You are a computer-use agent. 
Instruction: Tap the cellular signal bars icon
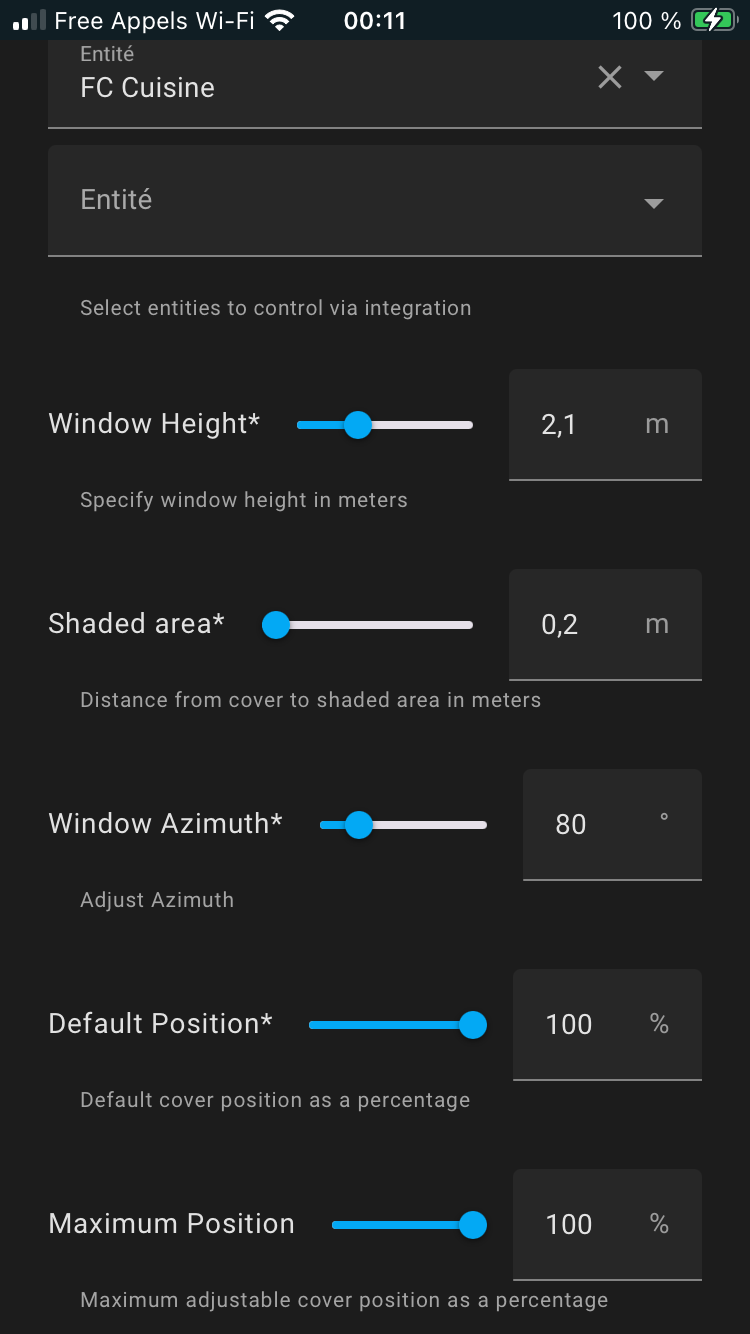(29, 20)
